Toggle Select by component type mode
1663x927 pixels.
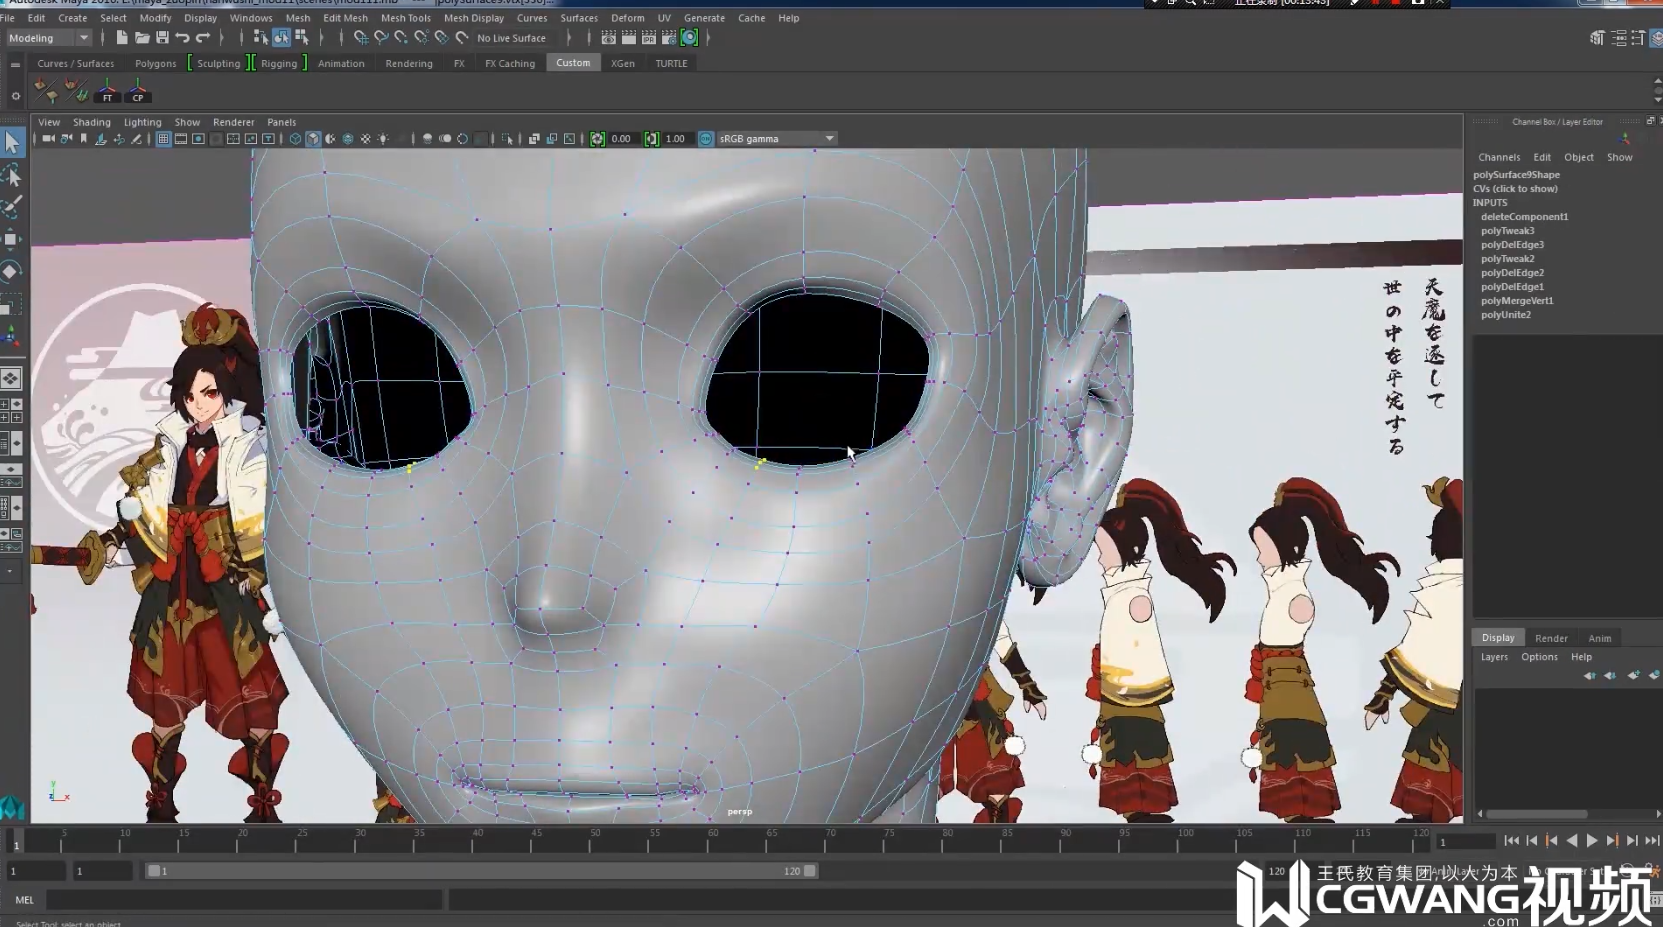tap(302, 38)
